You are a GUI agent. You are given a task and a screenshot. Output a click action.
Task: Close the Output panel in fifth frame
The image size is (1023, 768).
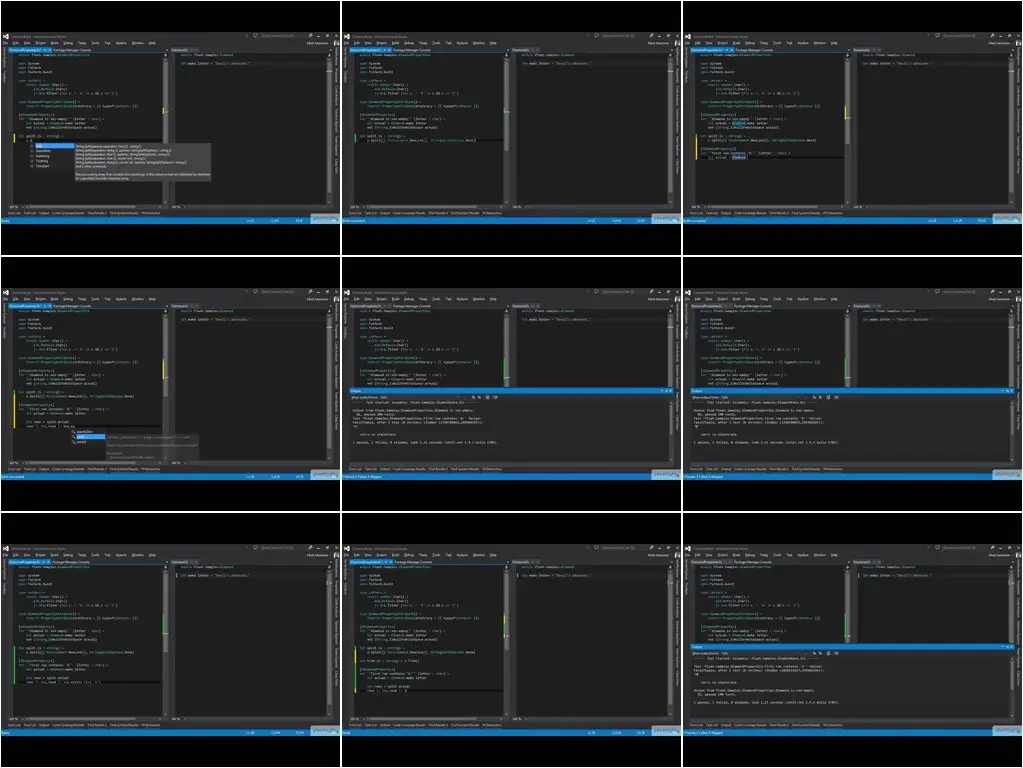coord(671,391)
